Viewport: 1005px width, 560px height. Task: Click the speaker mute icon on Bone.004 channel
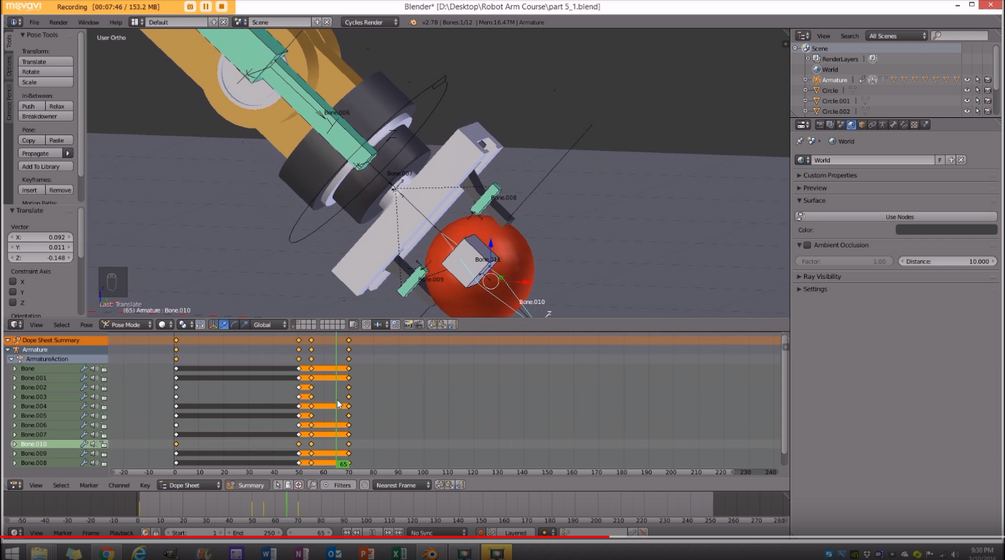(x=94, y=406)
